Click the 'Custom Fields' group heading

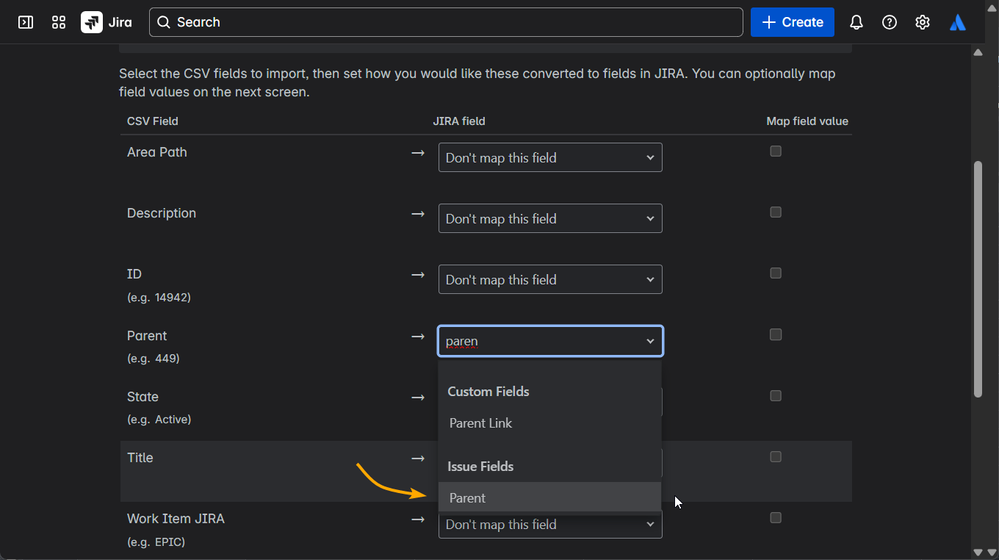(x=488, y=392)
